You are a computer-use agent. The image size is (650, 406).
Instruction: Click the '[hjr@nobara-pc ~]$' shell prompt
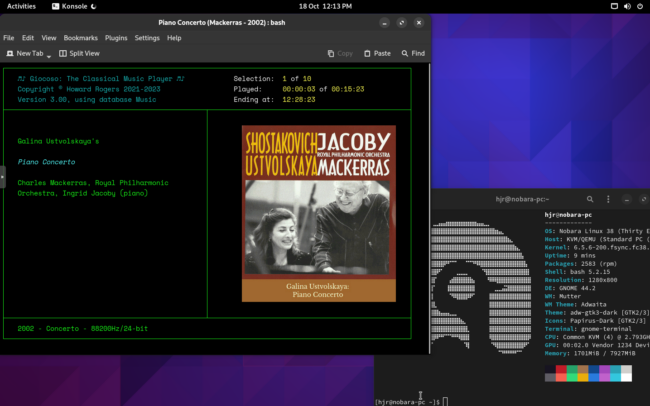(407, 402)
